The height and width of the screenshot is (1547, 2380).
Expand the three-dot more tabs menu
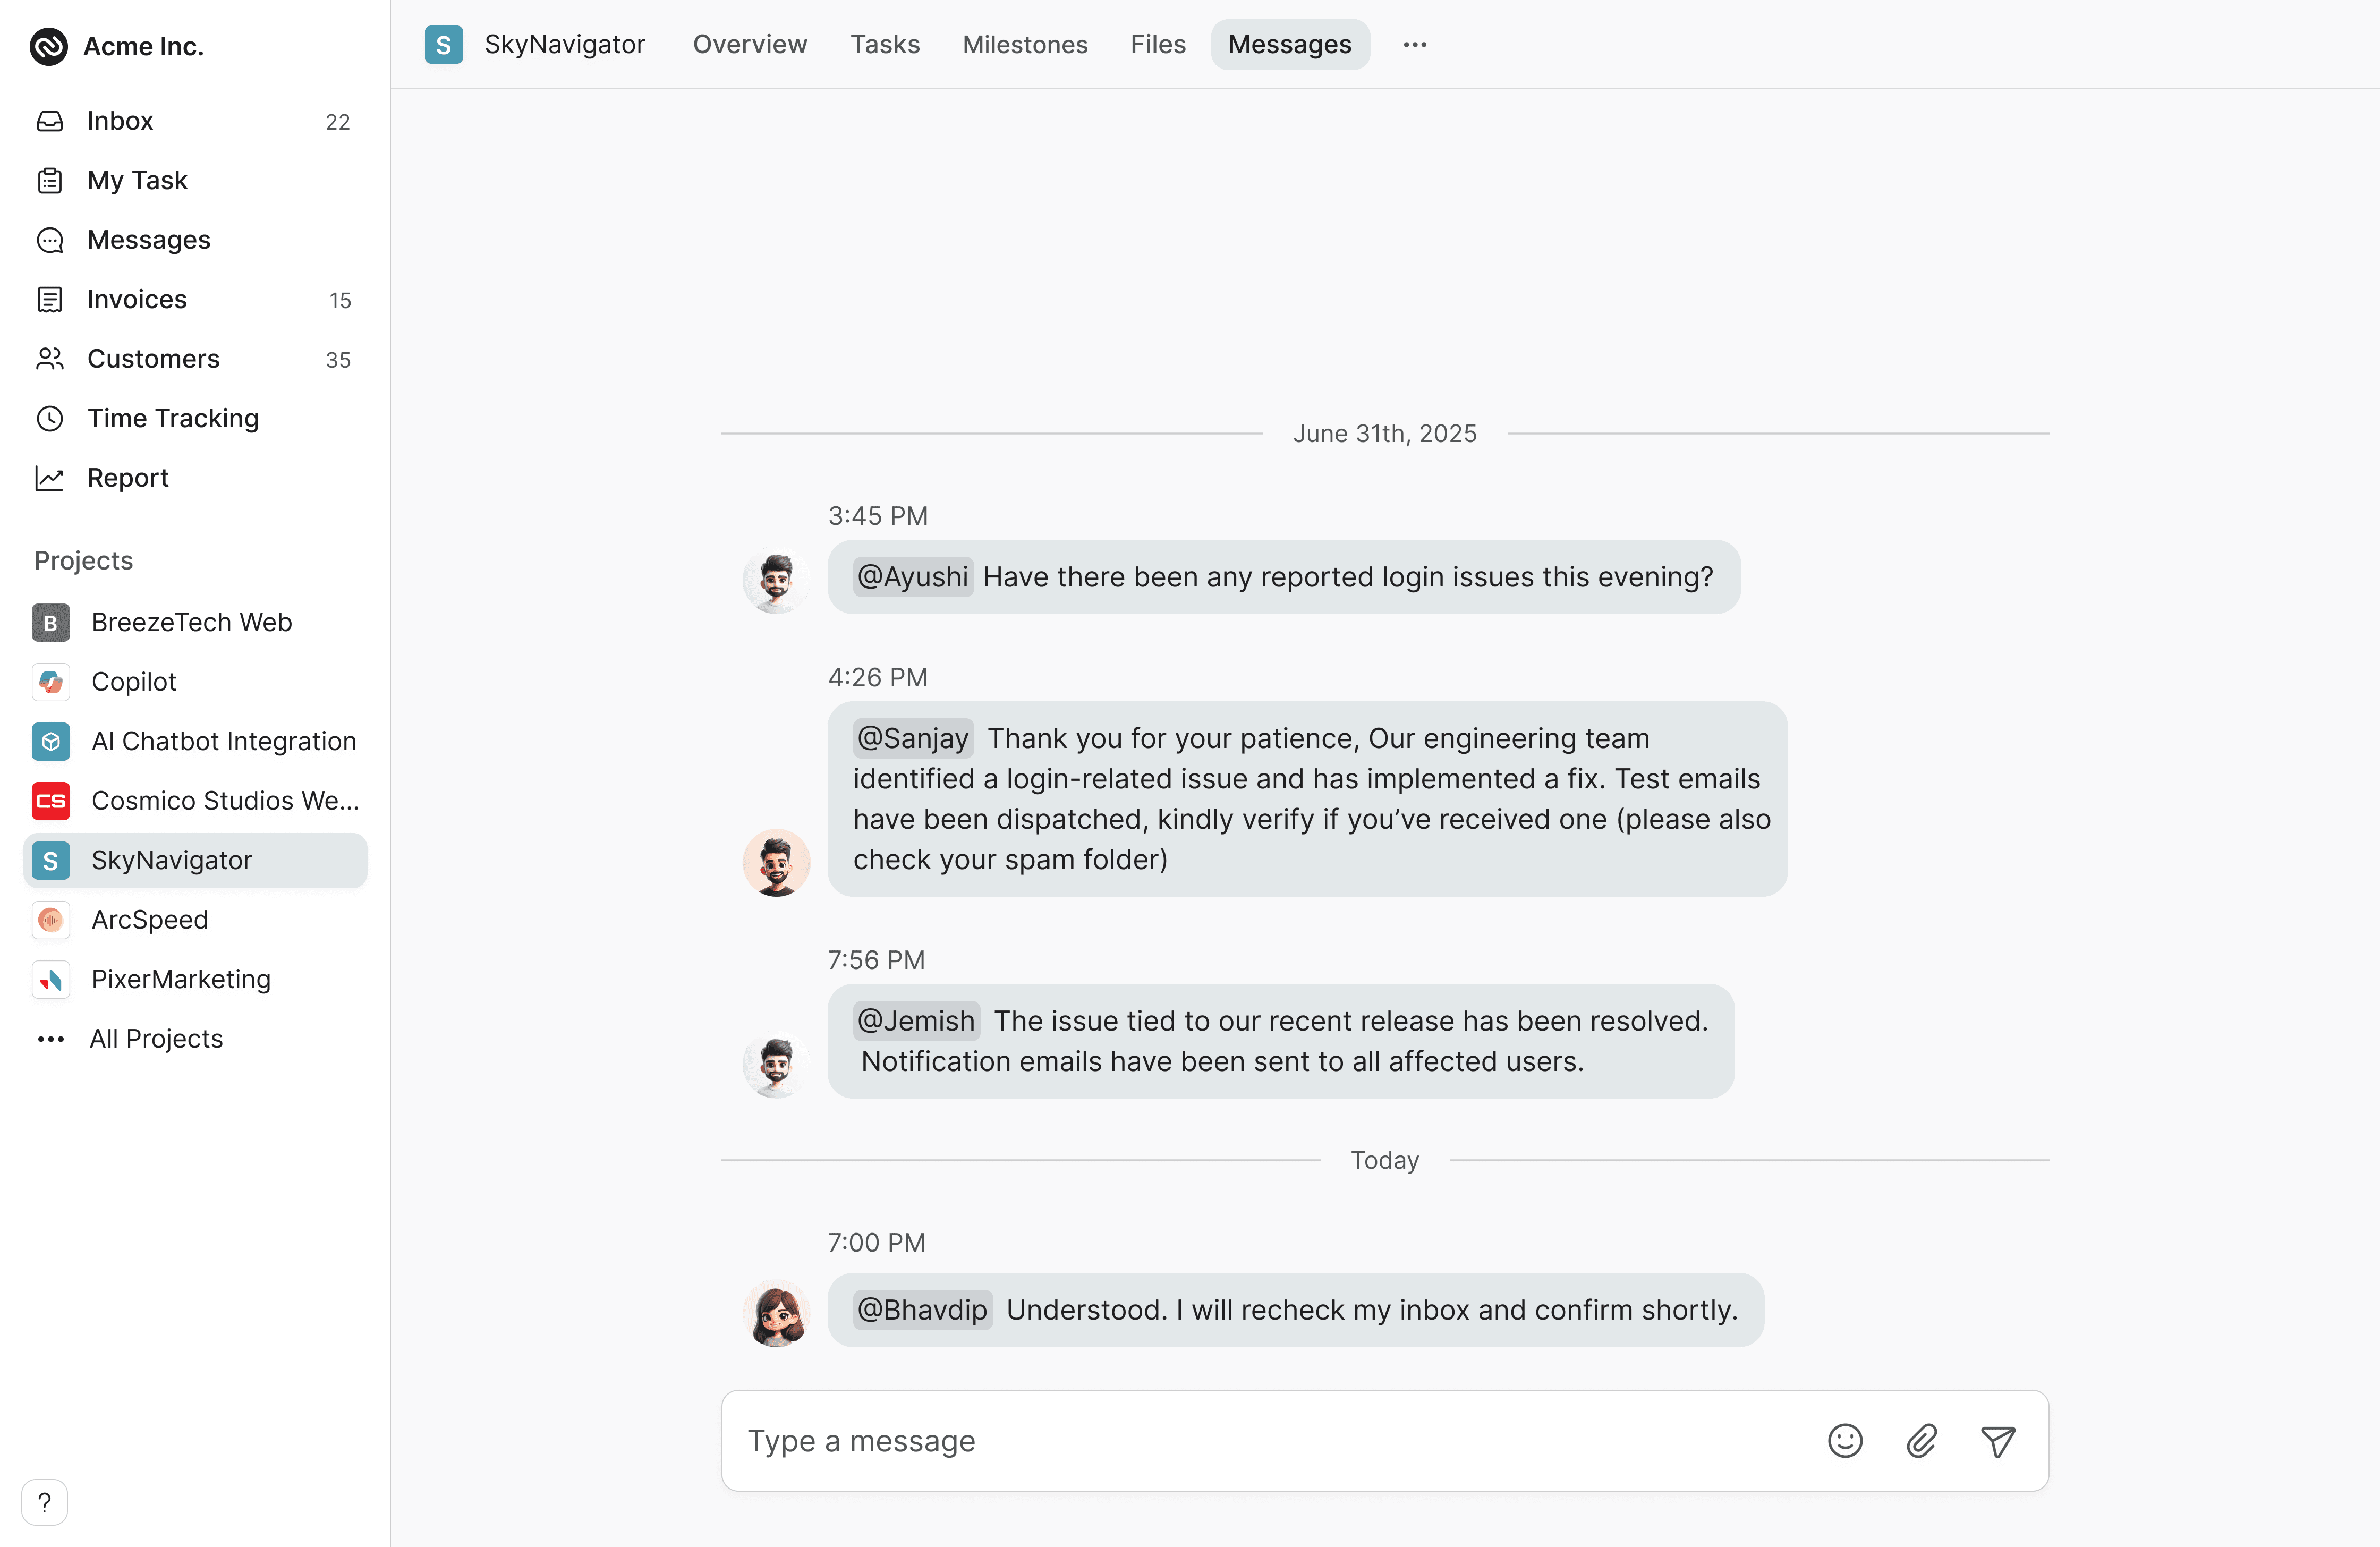(1414, 45)
